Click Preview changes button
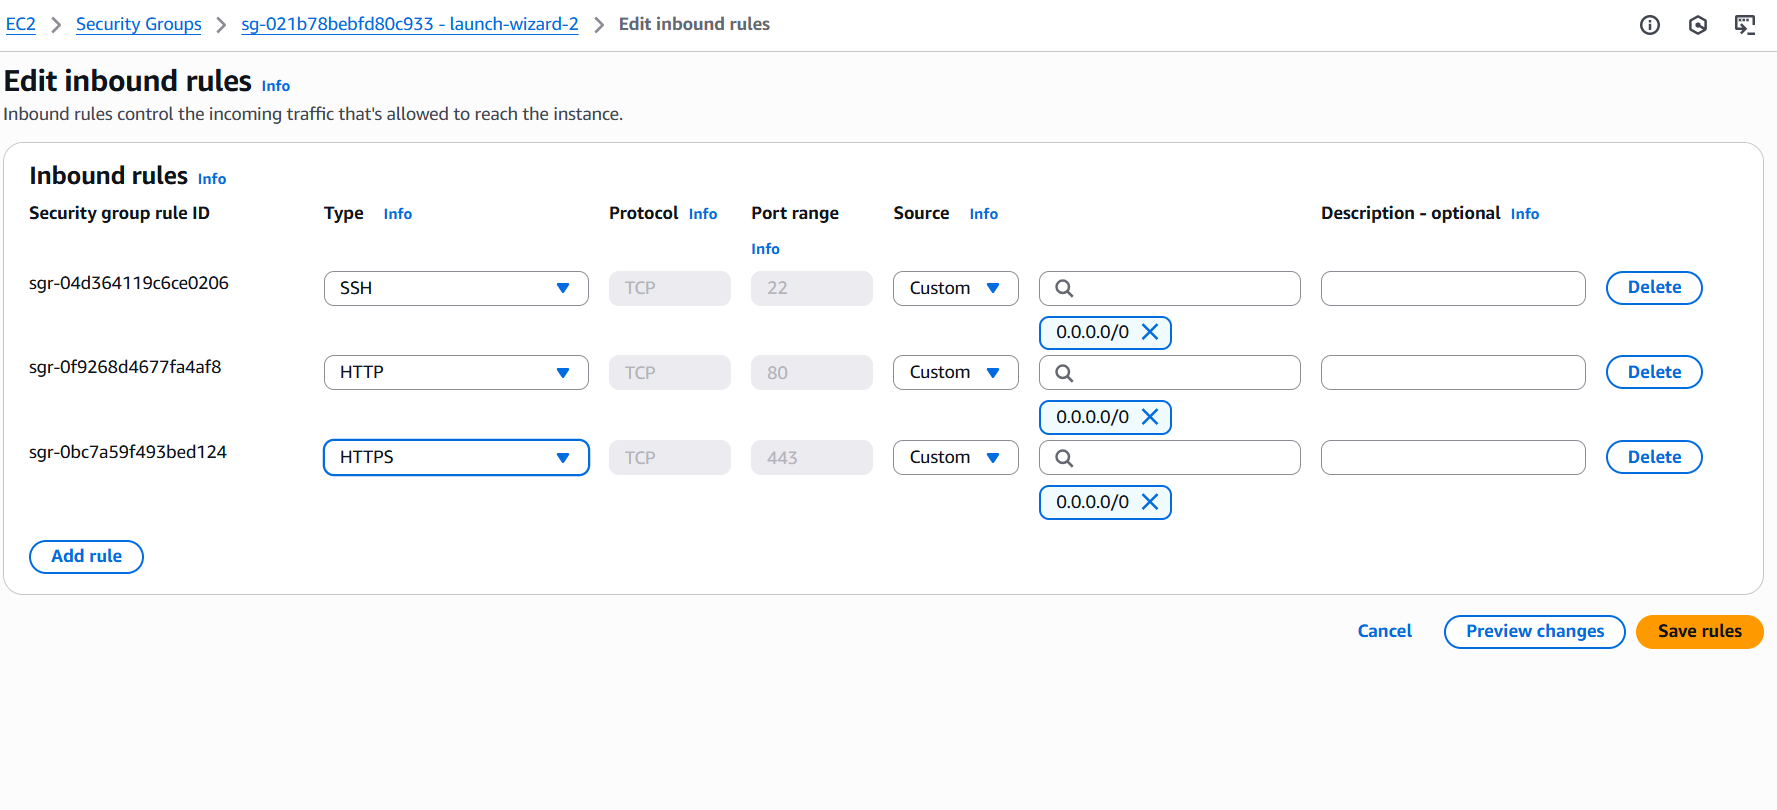Viewport: 1777px width, 810px height. [1534, 631]
